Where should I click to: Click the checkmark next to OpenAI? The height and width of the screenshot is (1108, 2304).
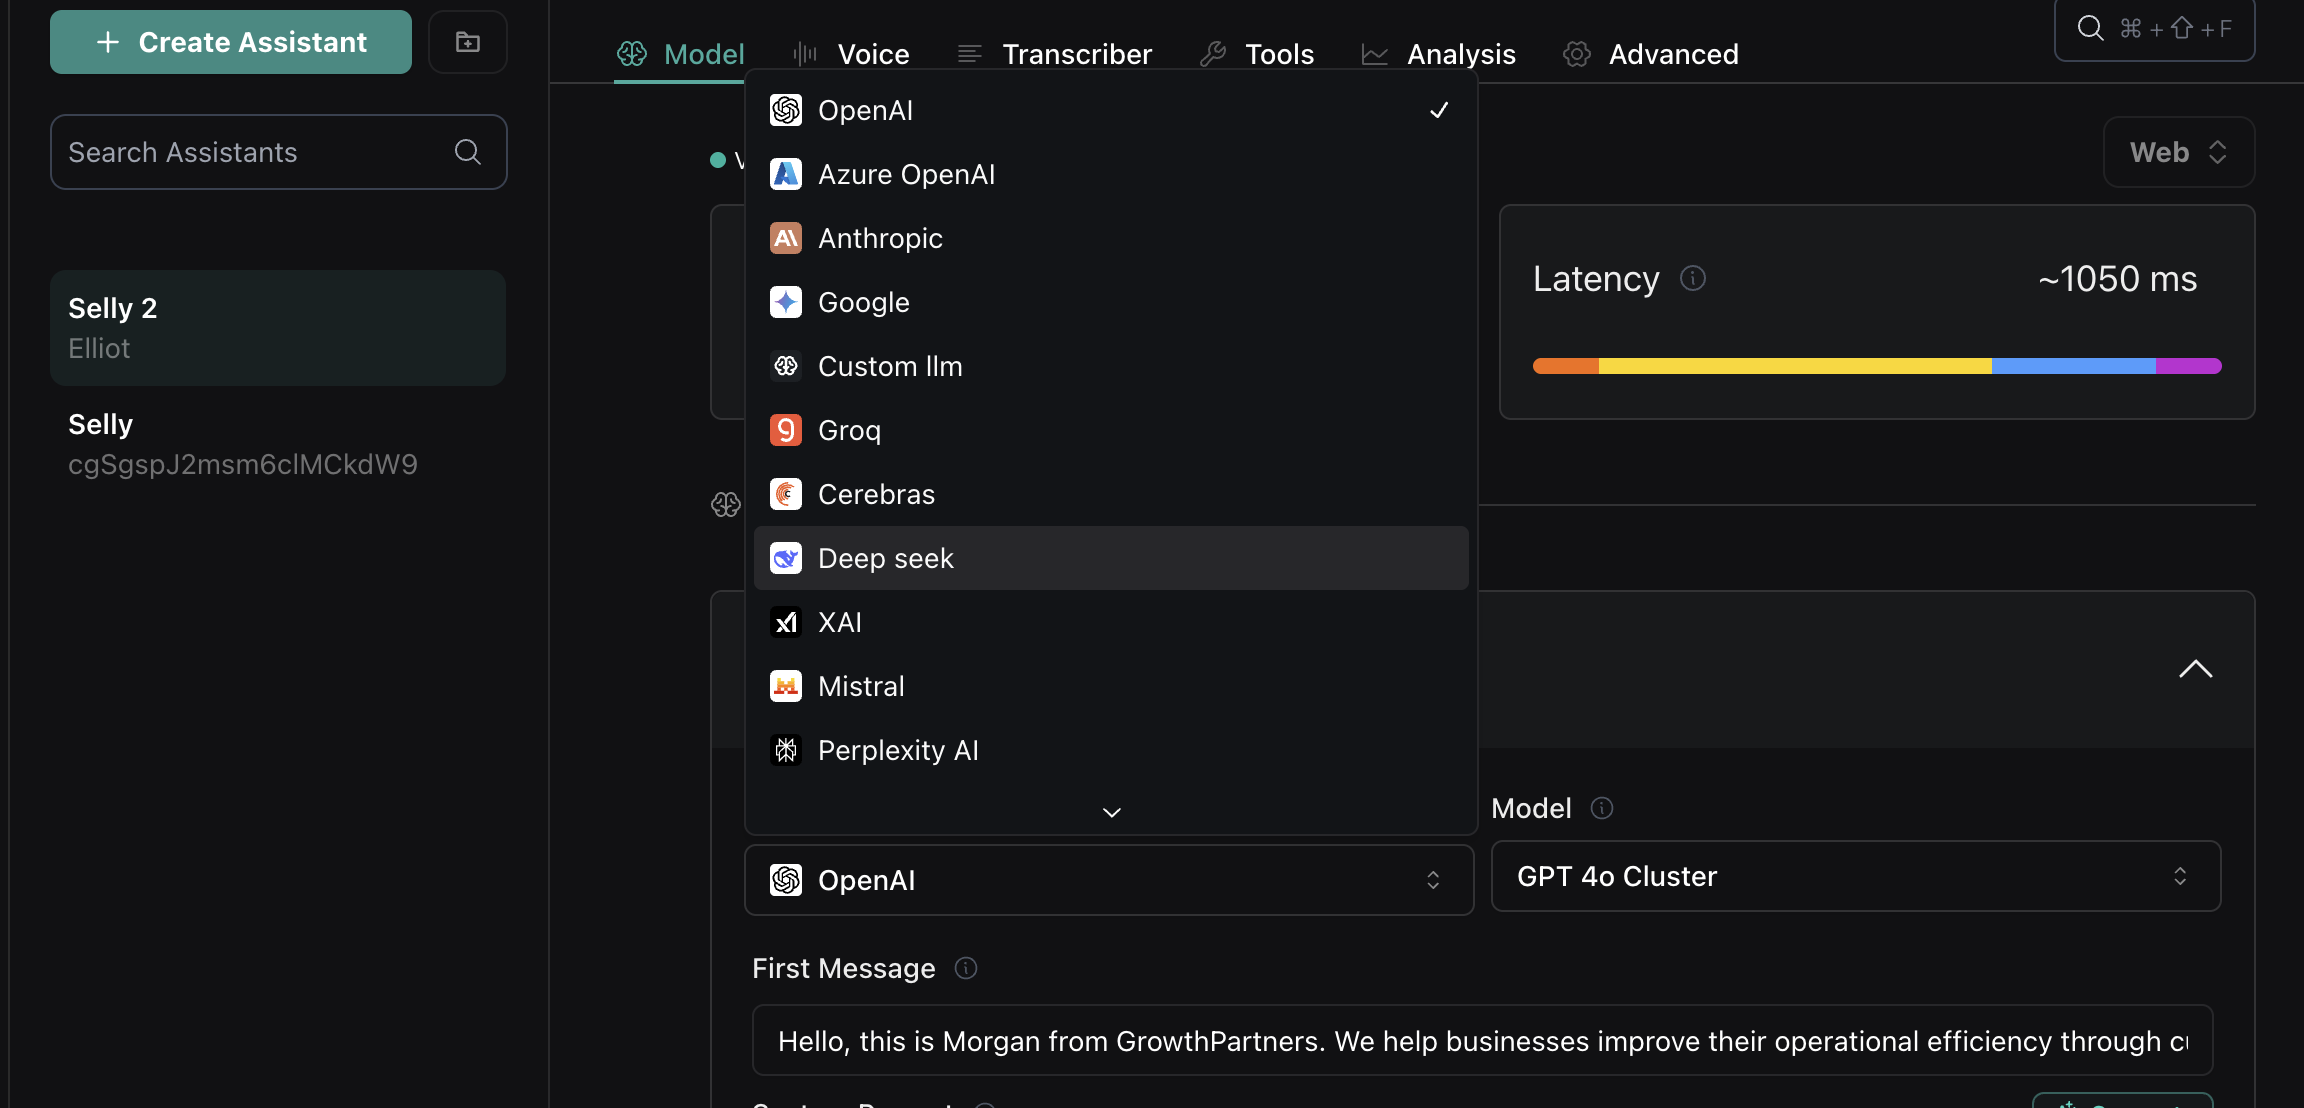1438,110
